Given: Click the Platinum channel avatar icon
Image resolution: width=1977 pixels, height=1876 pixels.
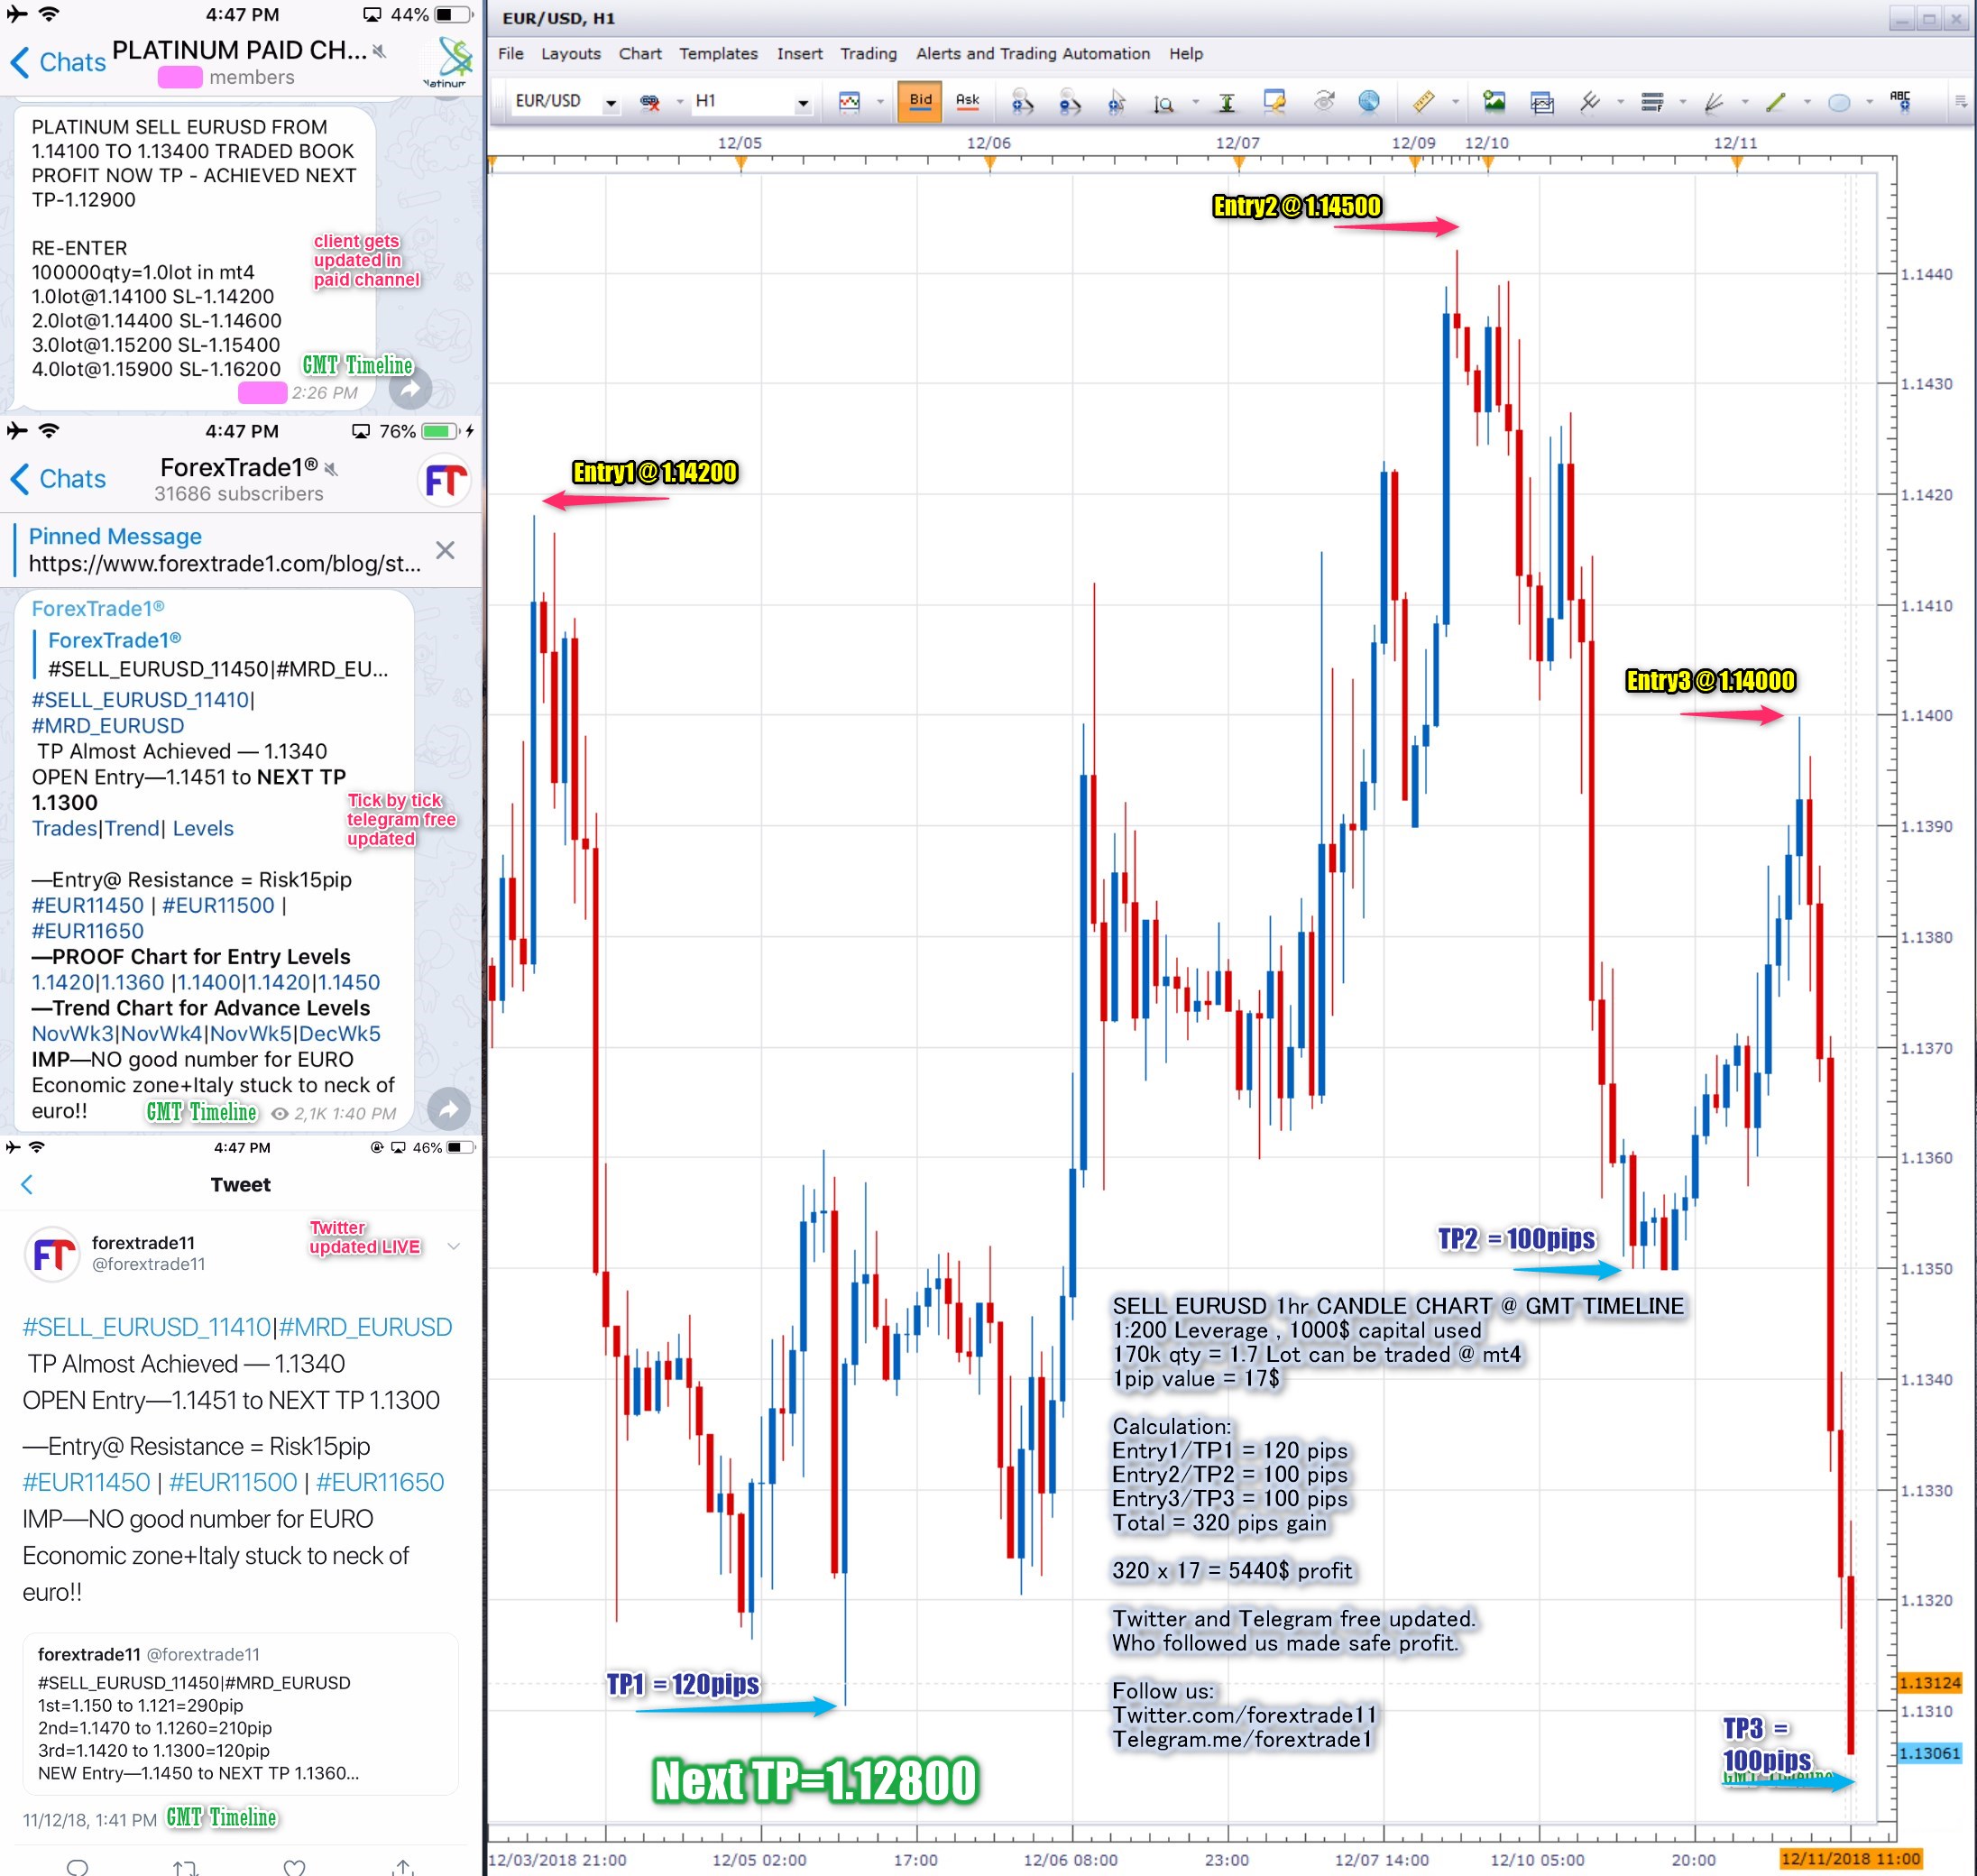Looking at the screenshot, I should [x=450, y=62].
